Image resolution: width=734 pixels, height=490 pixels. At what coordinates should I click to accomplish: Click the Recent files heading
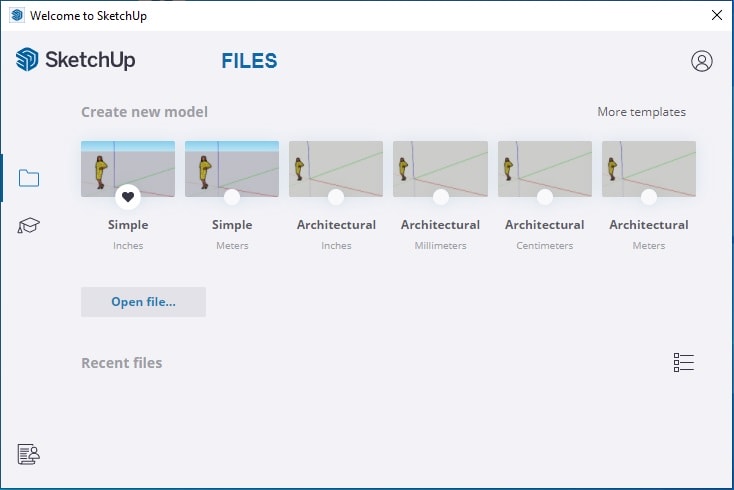pyautogui.click(x=122, y=363)
